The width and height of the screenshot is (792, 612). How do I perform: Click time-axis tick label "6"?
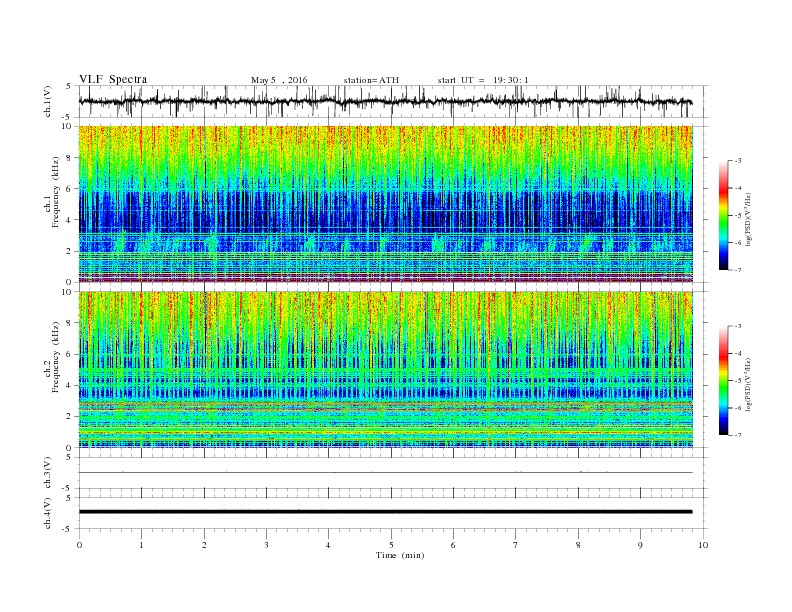point(453,545)
